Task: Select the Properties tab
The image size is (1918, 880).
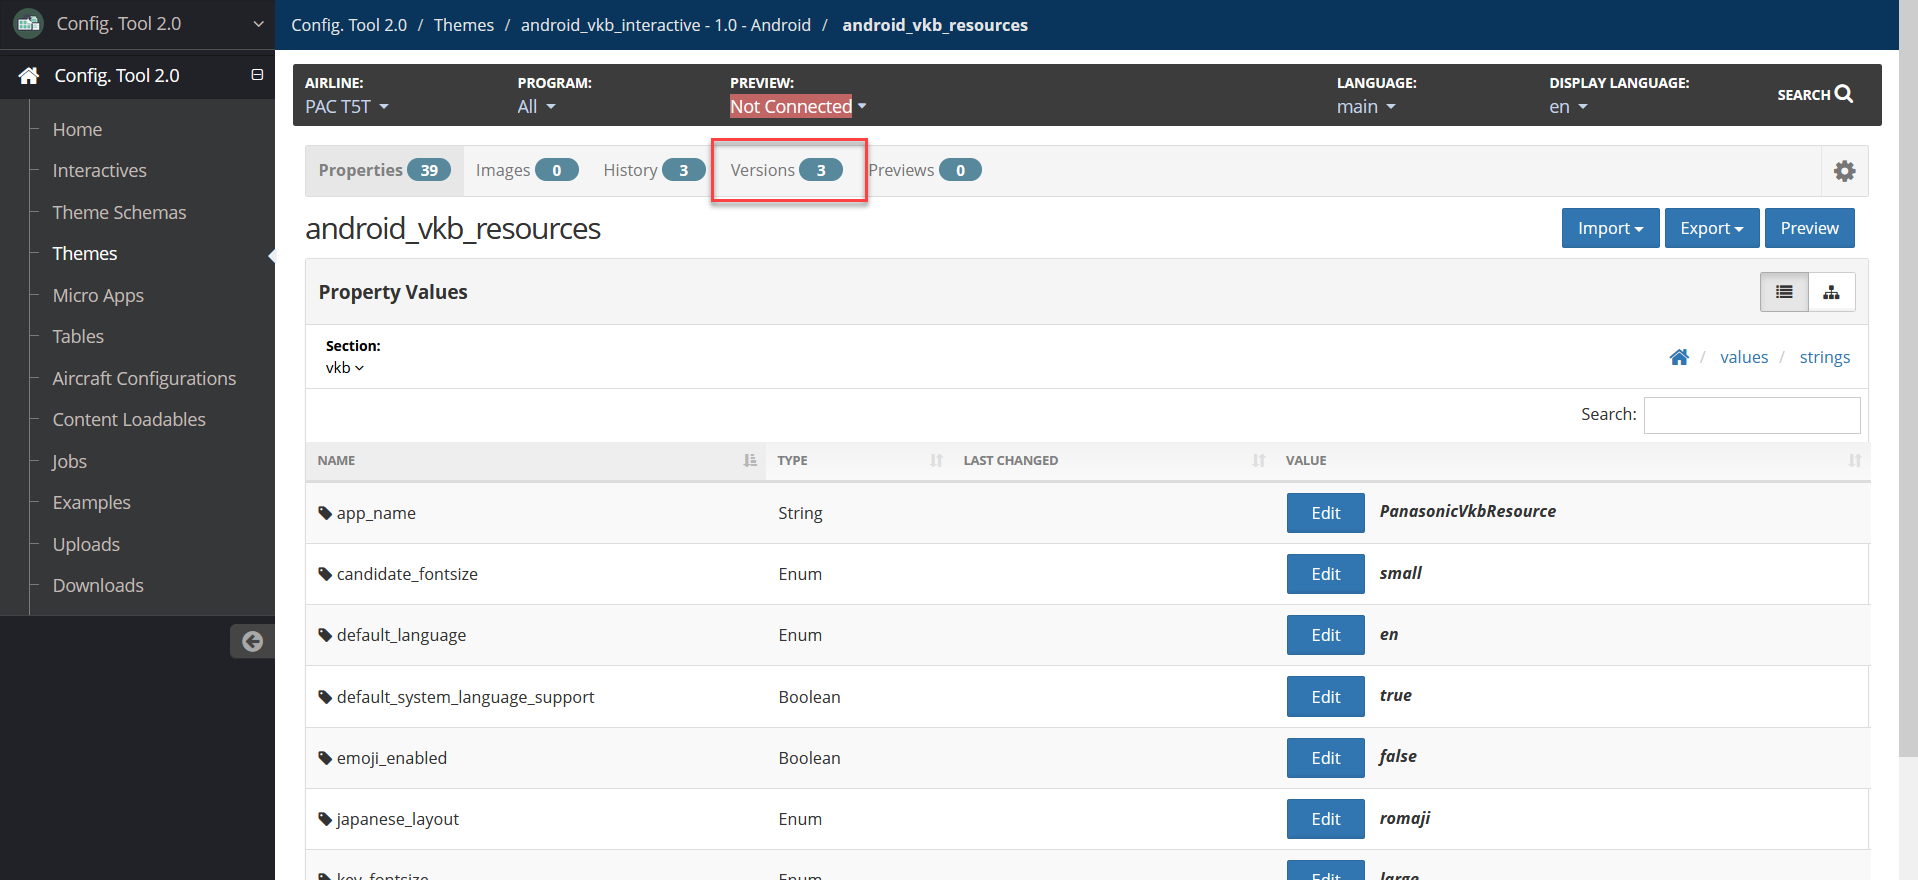Action: tap(384, 170)
